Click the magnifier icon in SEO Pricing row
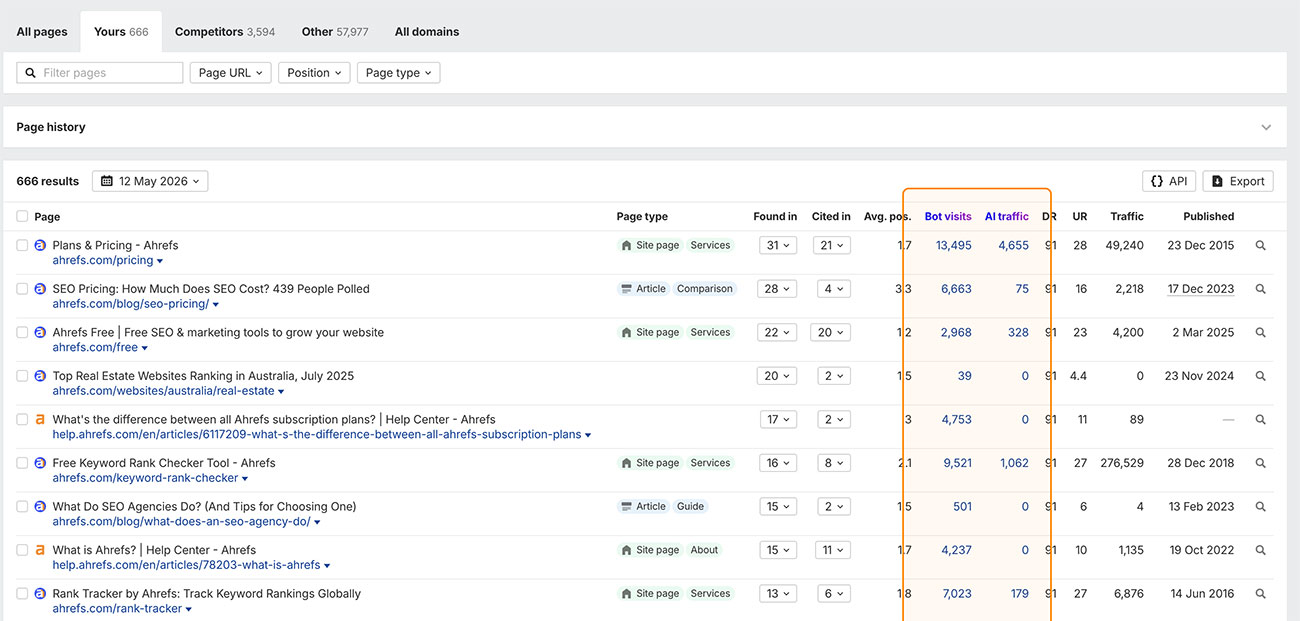This screenshot has height=621, width=1300. click(1260, 289)
